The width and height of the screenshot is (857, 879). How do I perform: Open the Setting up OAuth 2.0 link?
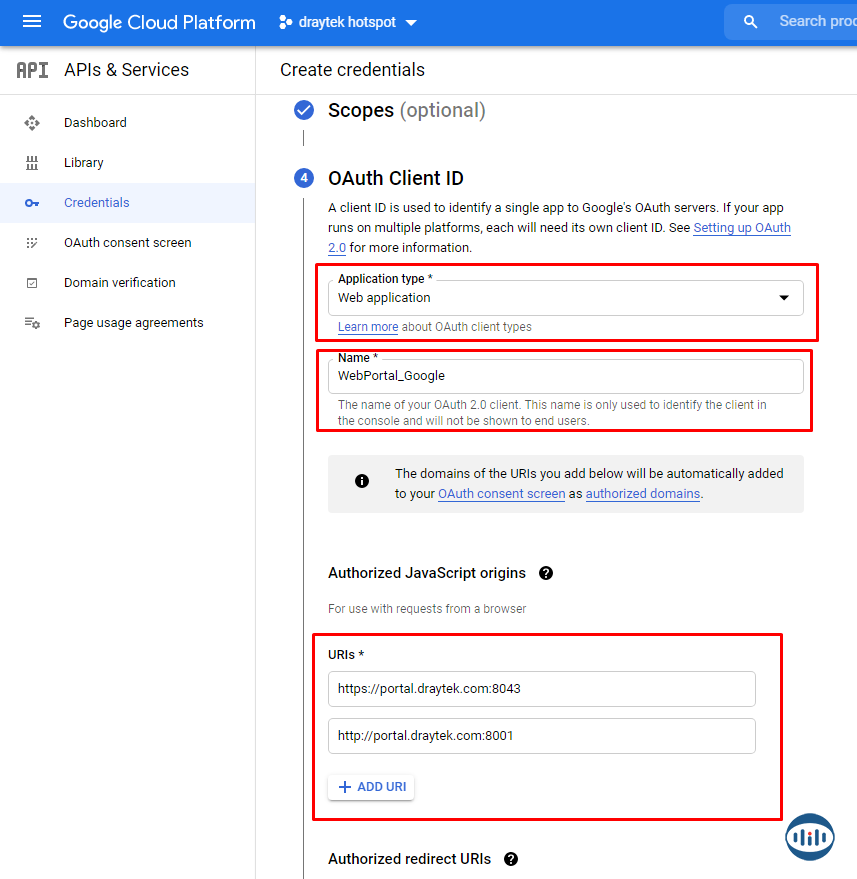click(741, 228)
